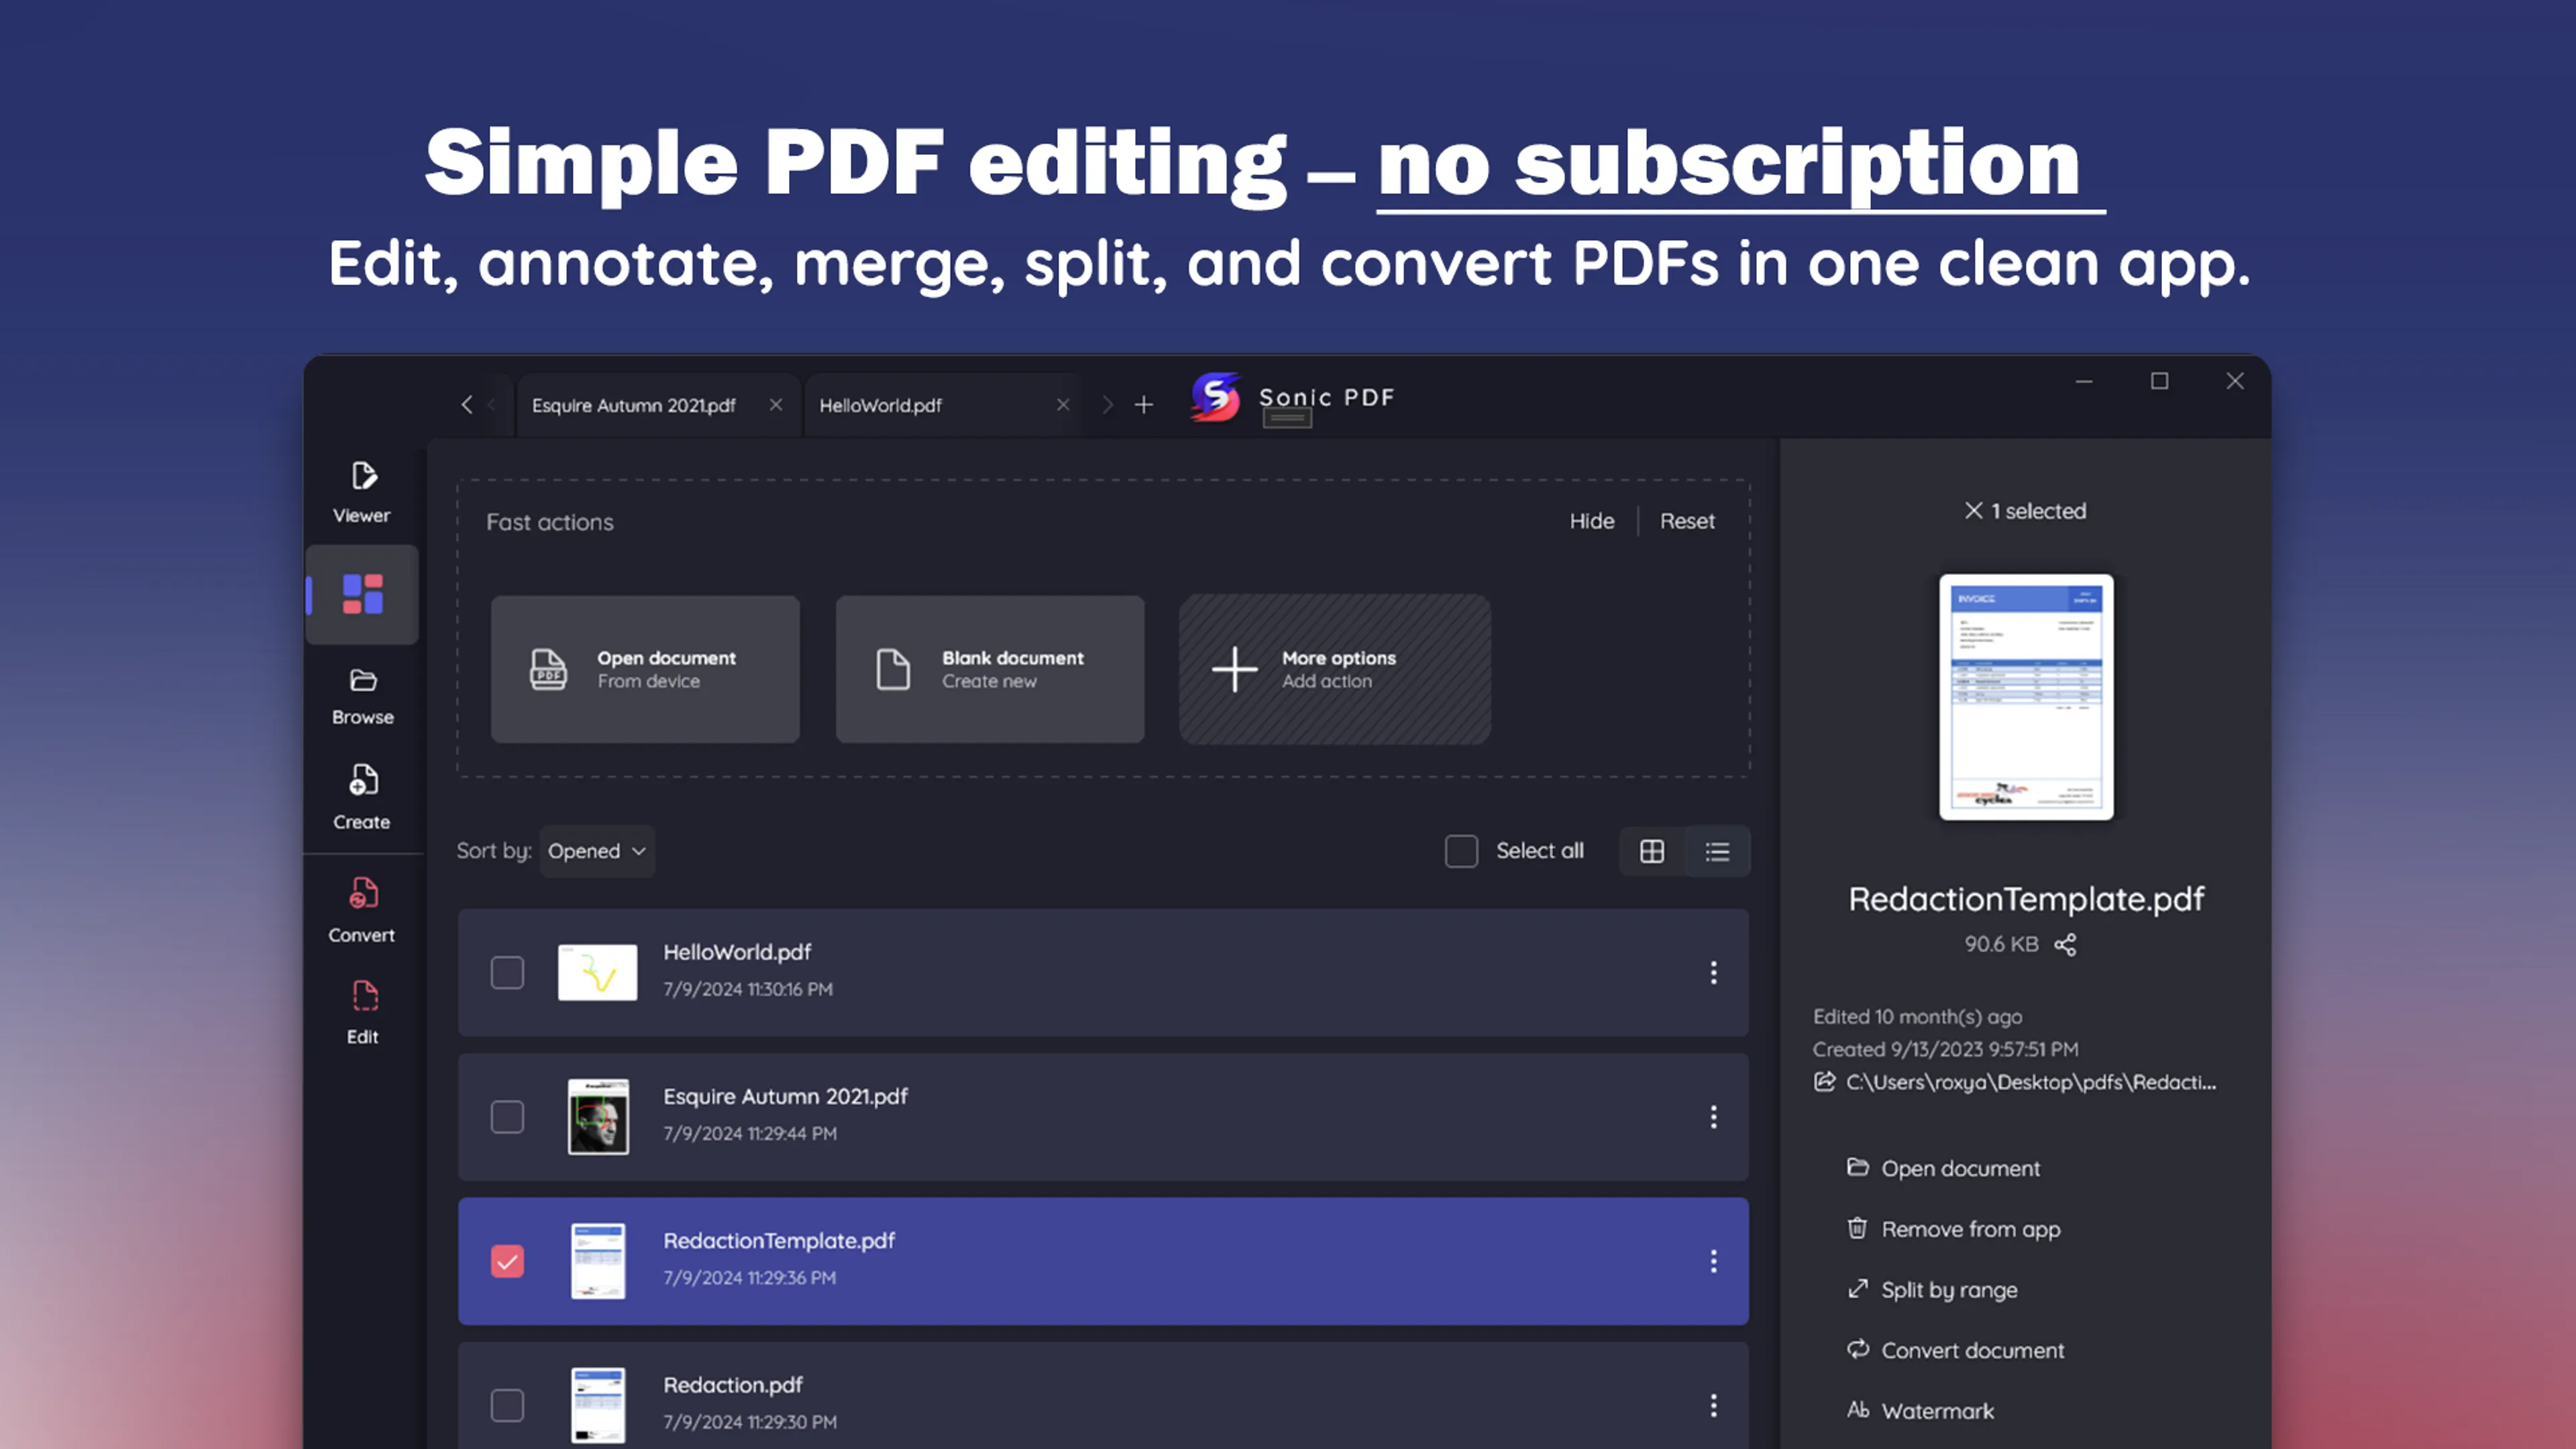
Task: Select the dashboard home icon in sidebar
Action: pyautogui.click(x=362, y=594)
